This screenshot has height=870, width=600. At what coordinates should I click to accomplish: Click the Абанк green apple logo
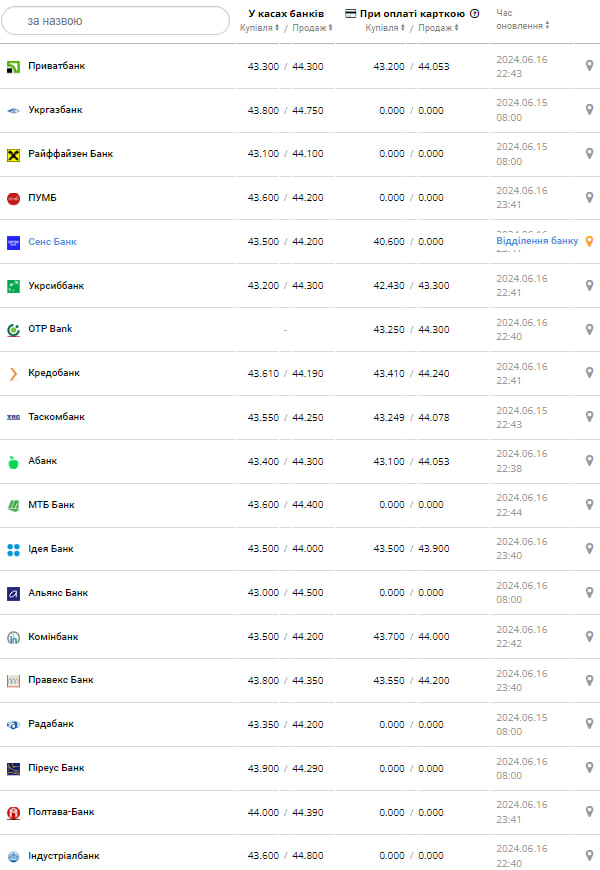(x=14, y=461)
